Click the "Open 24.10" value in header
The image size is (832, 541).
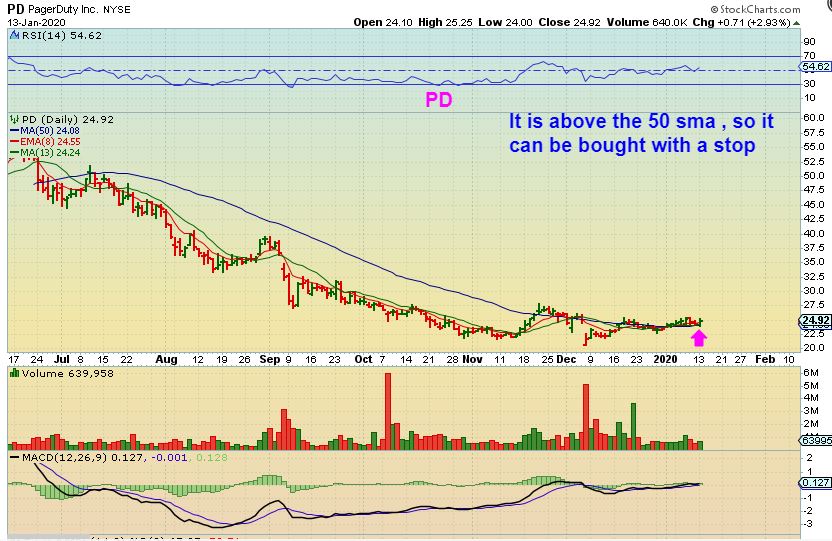(x=383, y=22)
